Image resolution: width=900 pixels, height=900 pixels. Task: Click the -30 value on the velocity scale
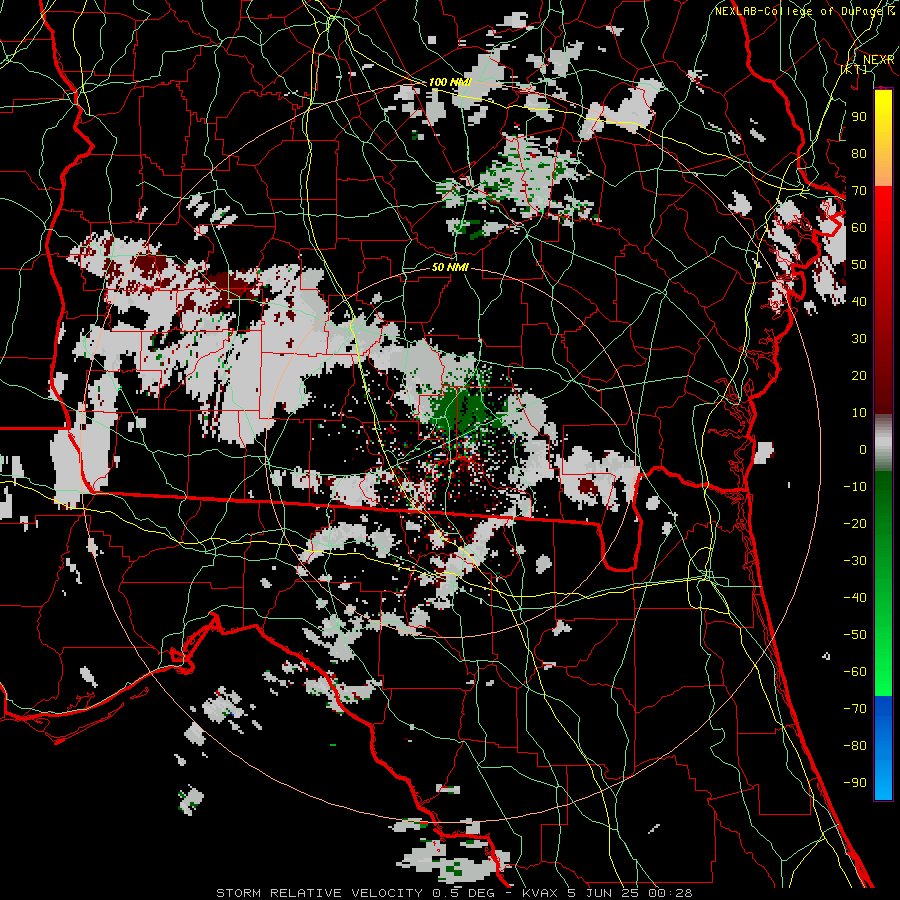(855, 561)
